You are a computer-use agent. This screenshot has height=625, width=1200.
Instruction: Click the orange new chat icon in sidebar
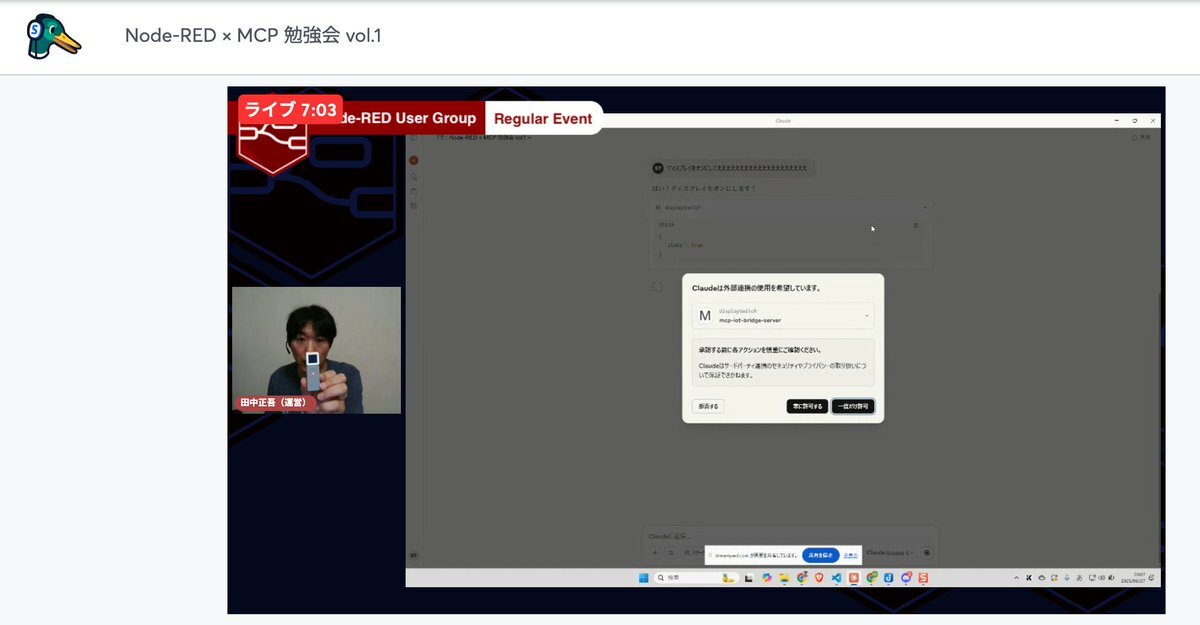tap(413, 160)
